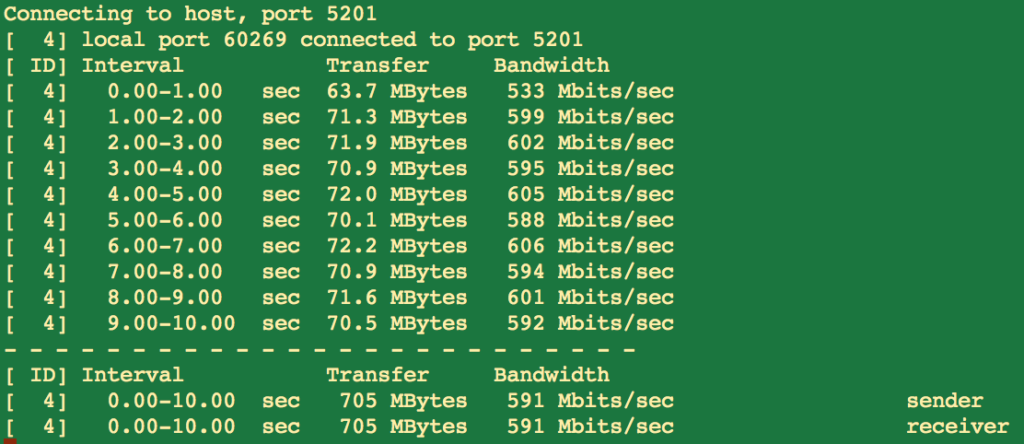Click the first Bandwidth column header
This screenshot has height=444, width=1024.
click(551, 65)
